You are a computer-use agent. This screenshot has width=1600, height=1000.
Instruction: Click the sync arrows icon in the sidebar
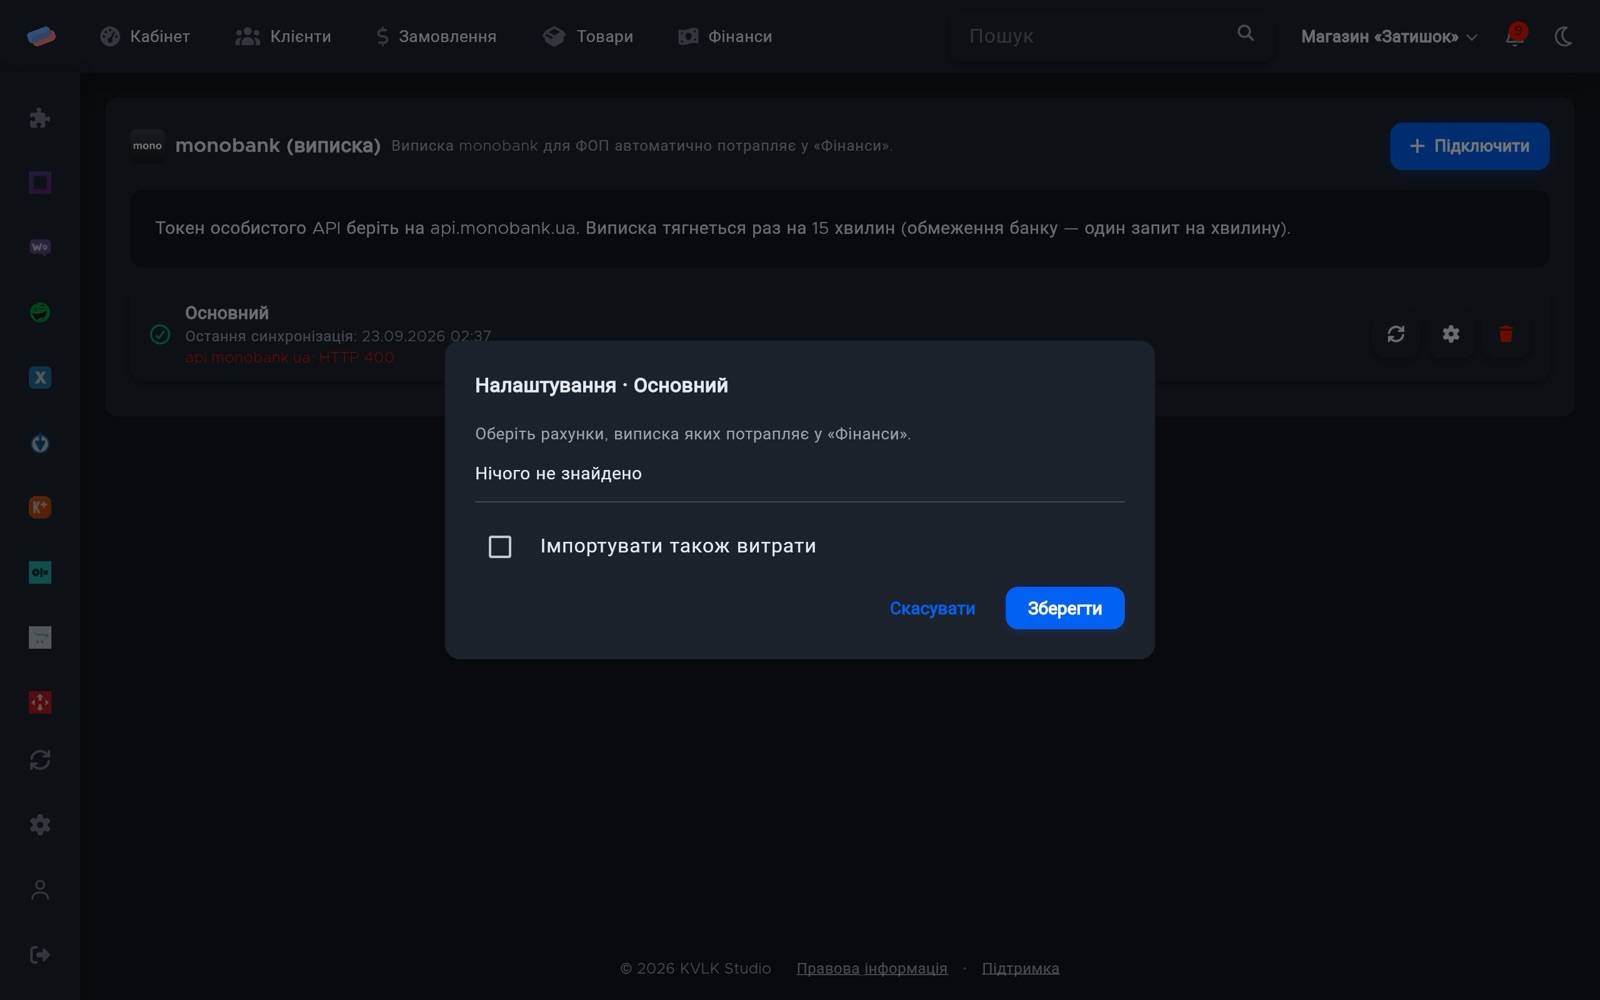pos(40,760)
